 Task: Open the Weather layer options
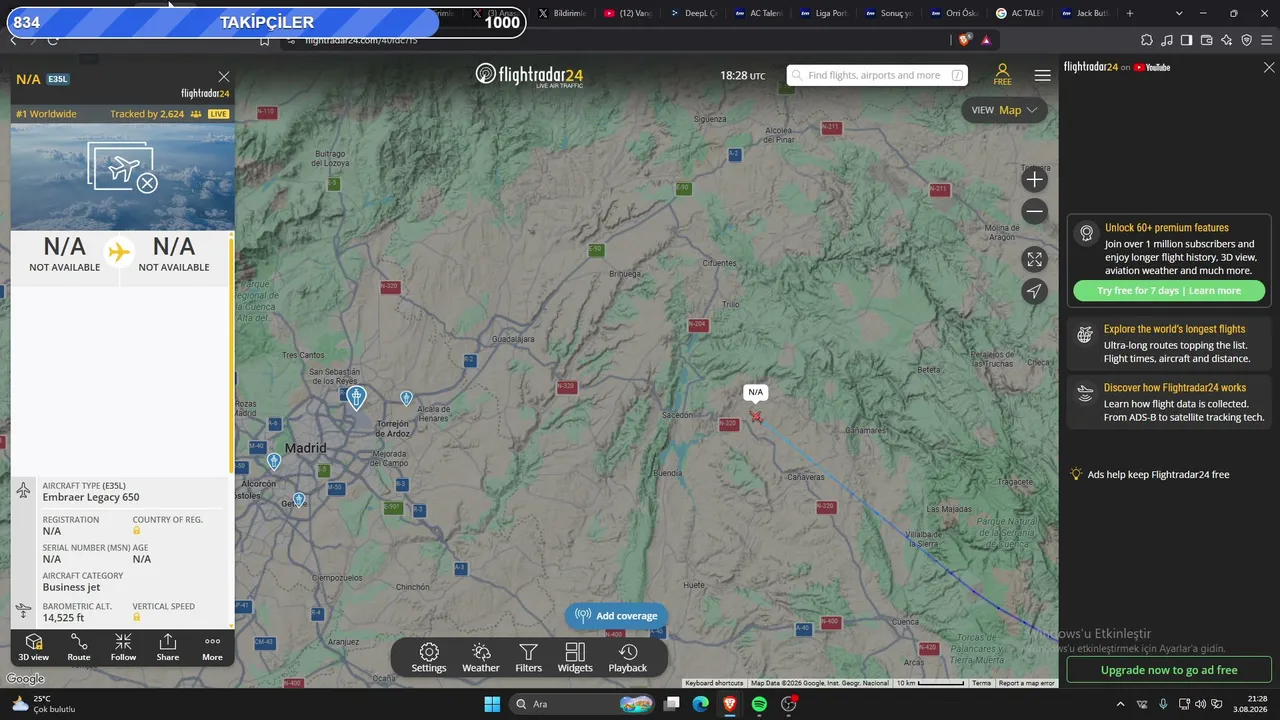coord(481,658)
